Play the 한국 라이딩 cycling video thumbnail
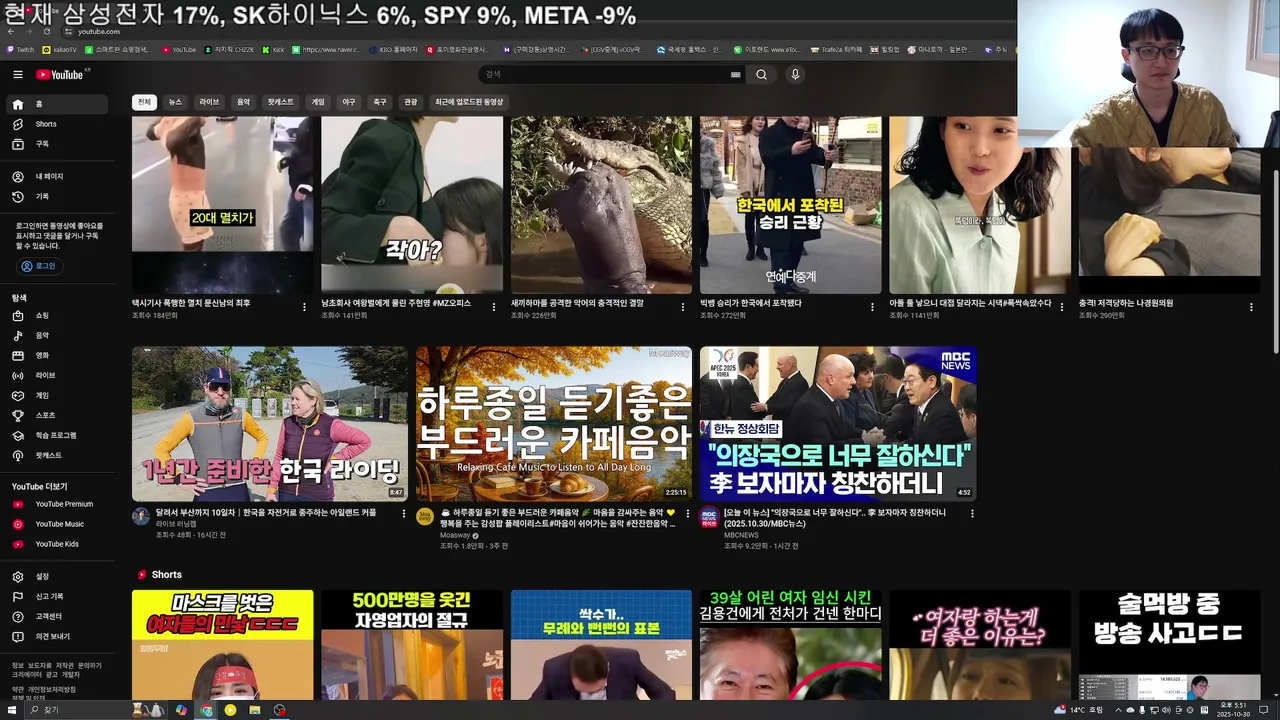Viewport: 1280px width, 720px height. point(270,423)
